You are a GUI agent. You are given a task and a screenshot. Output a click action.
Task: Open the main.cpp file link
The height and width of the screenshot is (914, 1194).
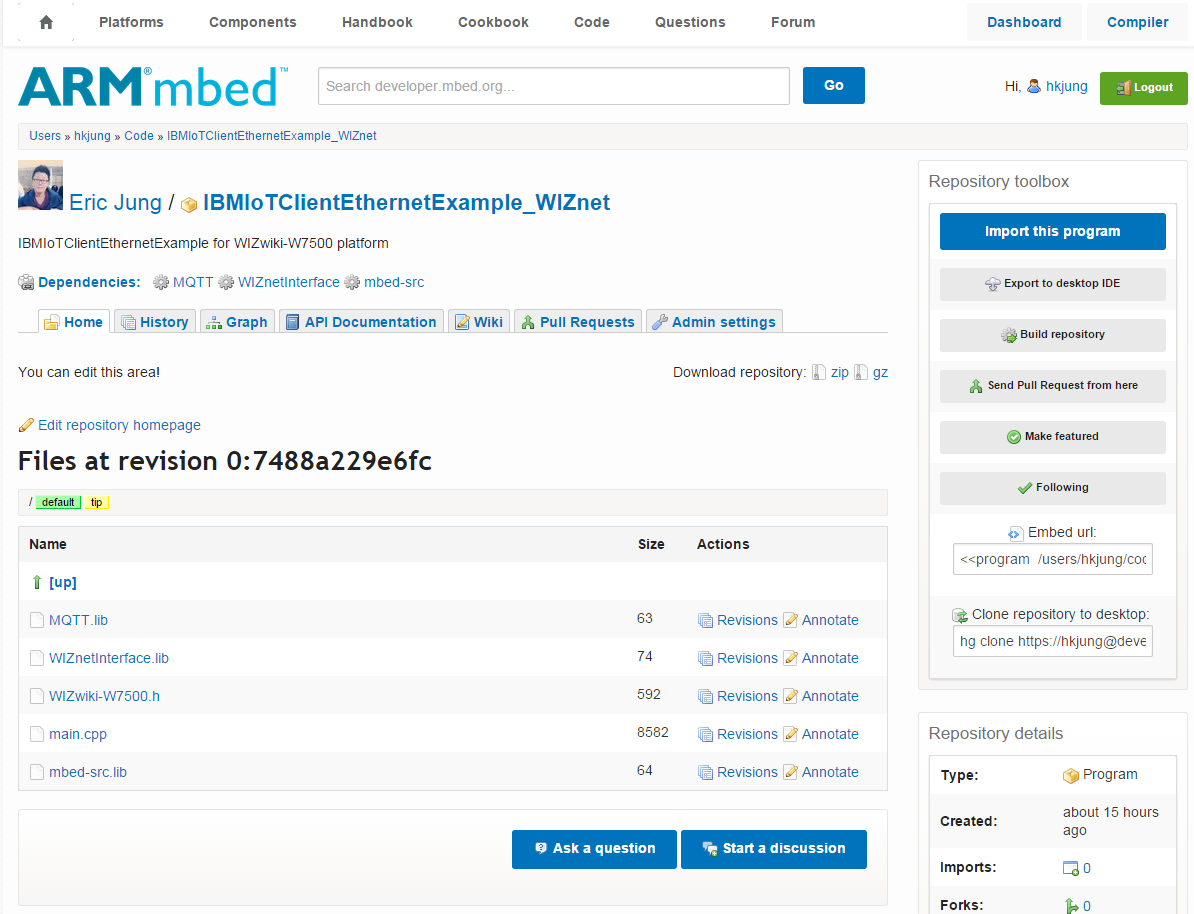pos(78,734)
